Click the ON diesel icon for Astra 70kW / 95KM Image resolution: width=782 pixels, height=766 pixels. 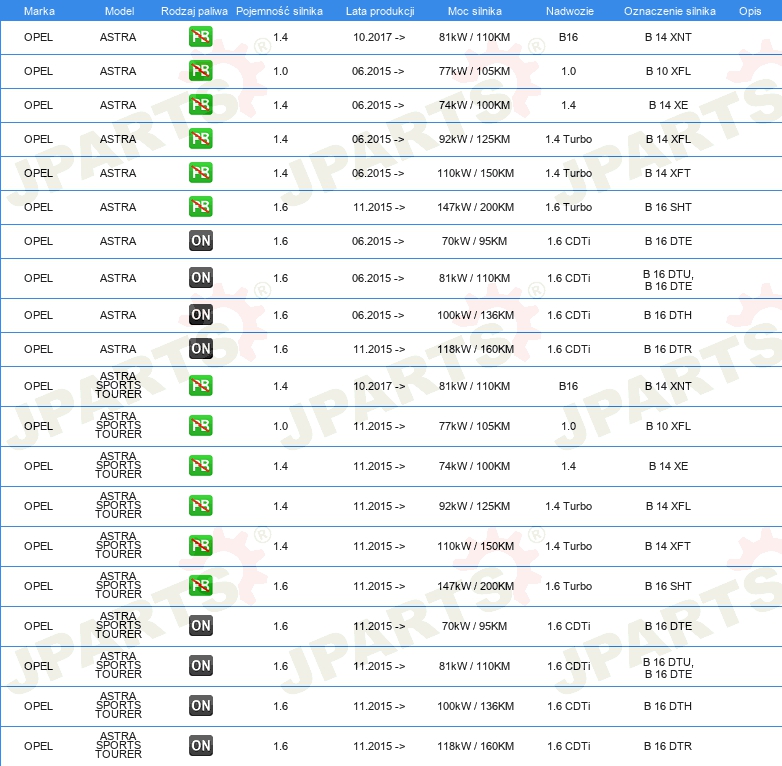click(x=200, y=241)
